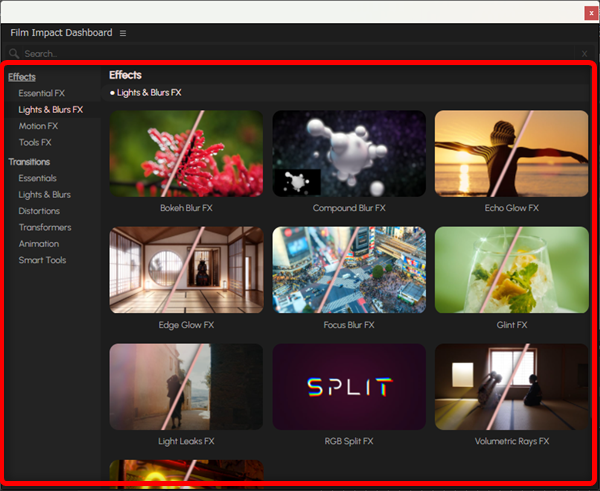
Task: Pick the Edge Glow FX thumbnail
Action: pos(186,270)
